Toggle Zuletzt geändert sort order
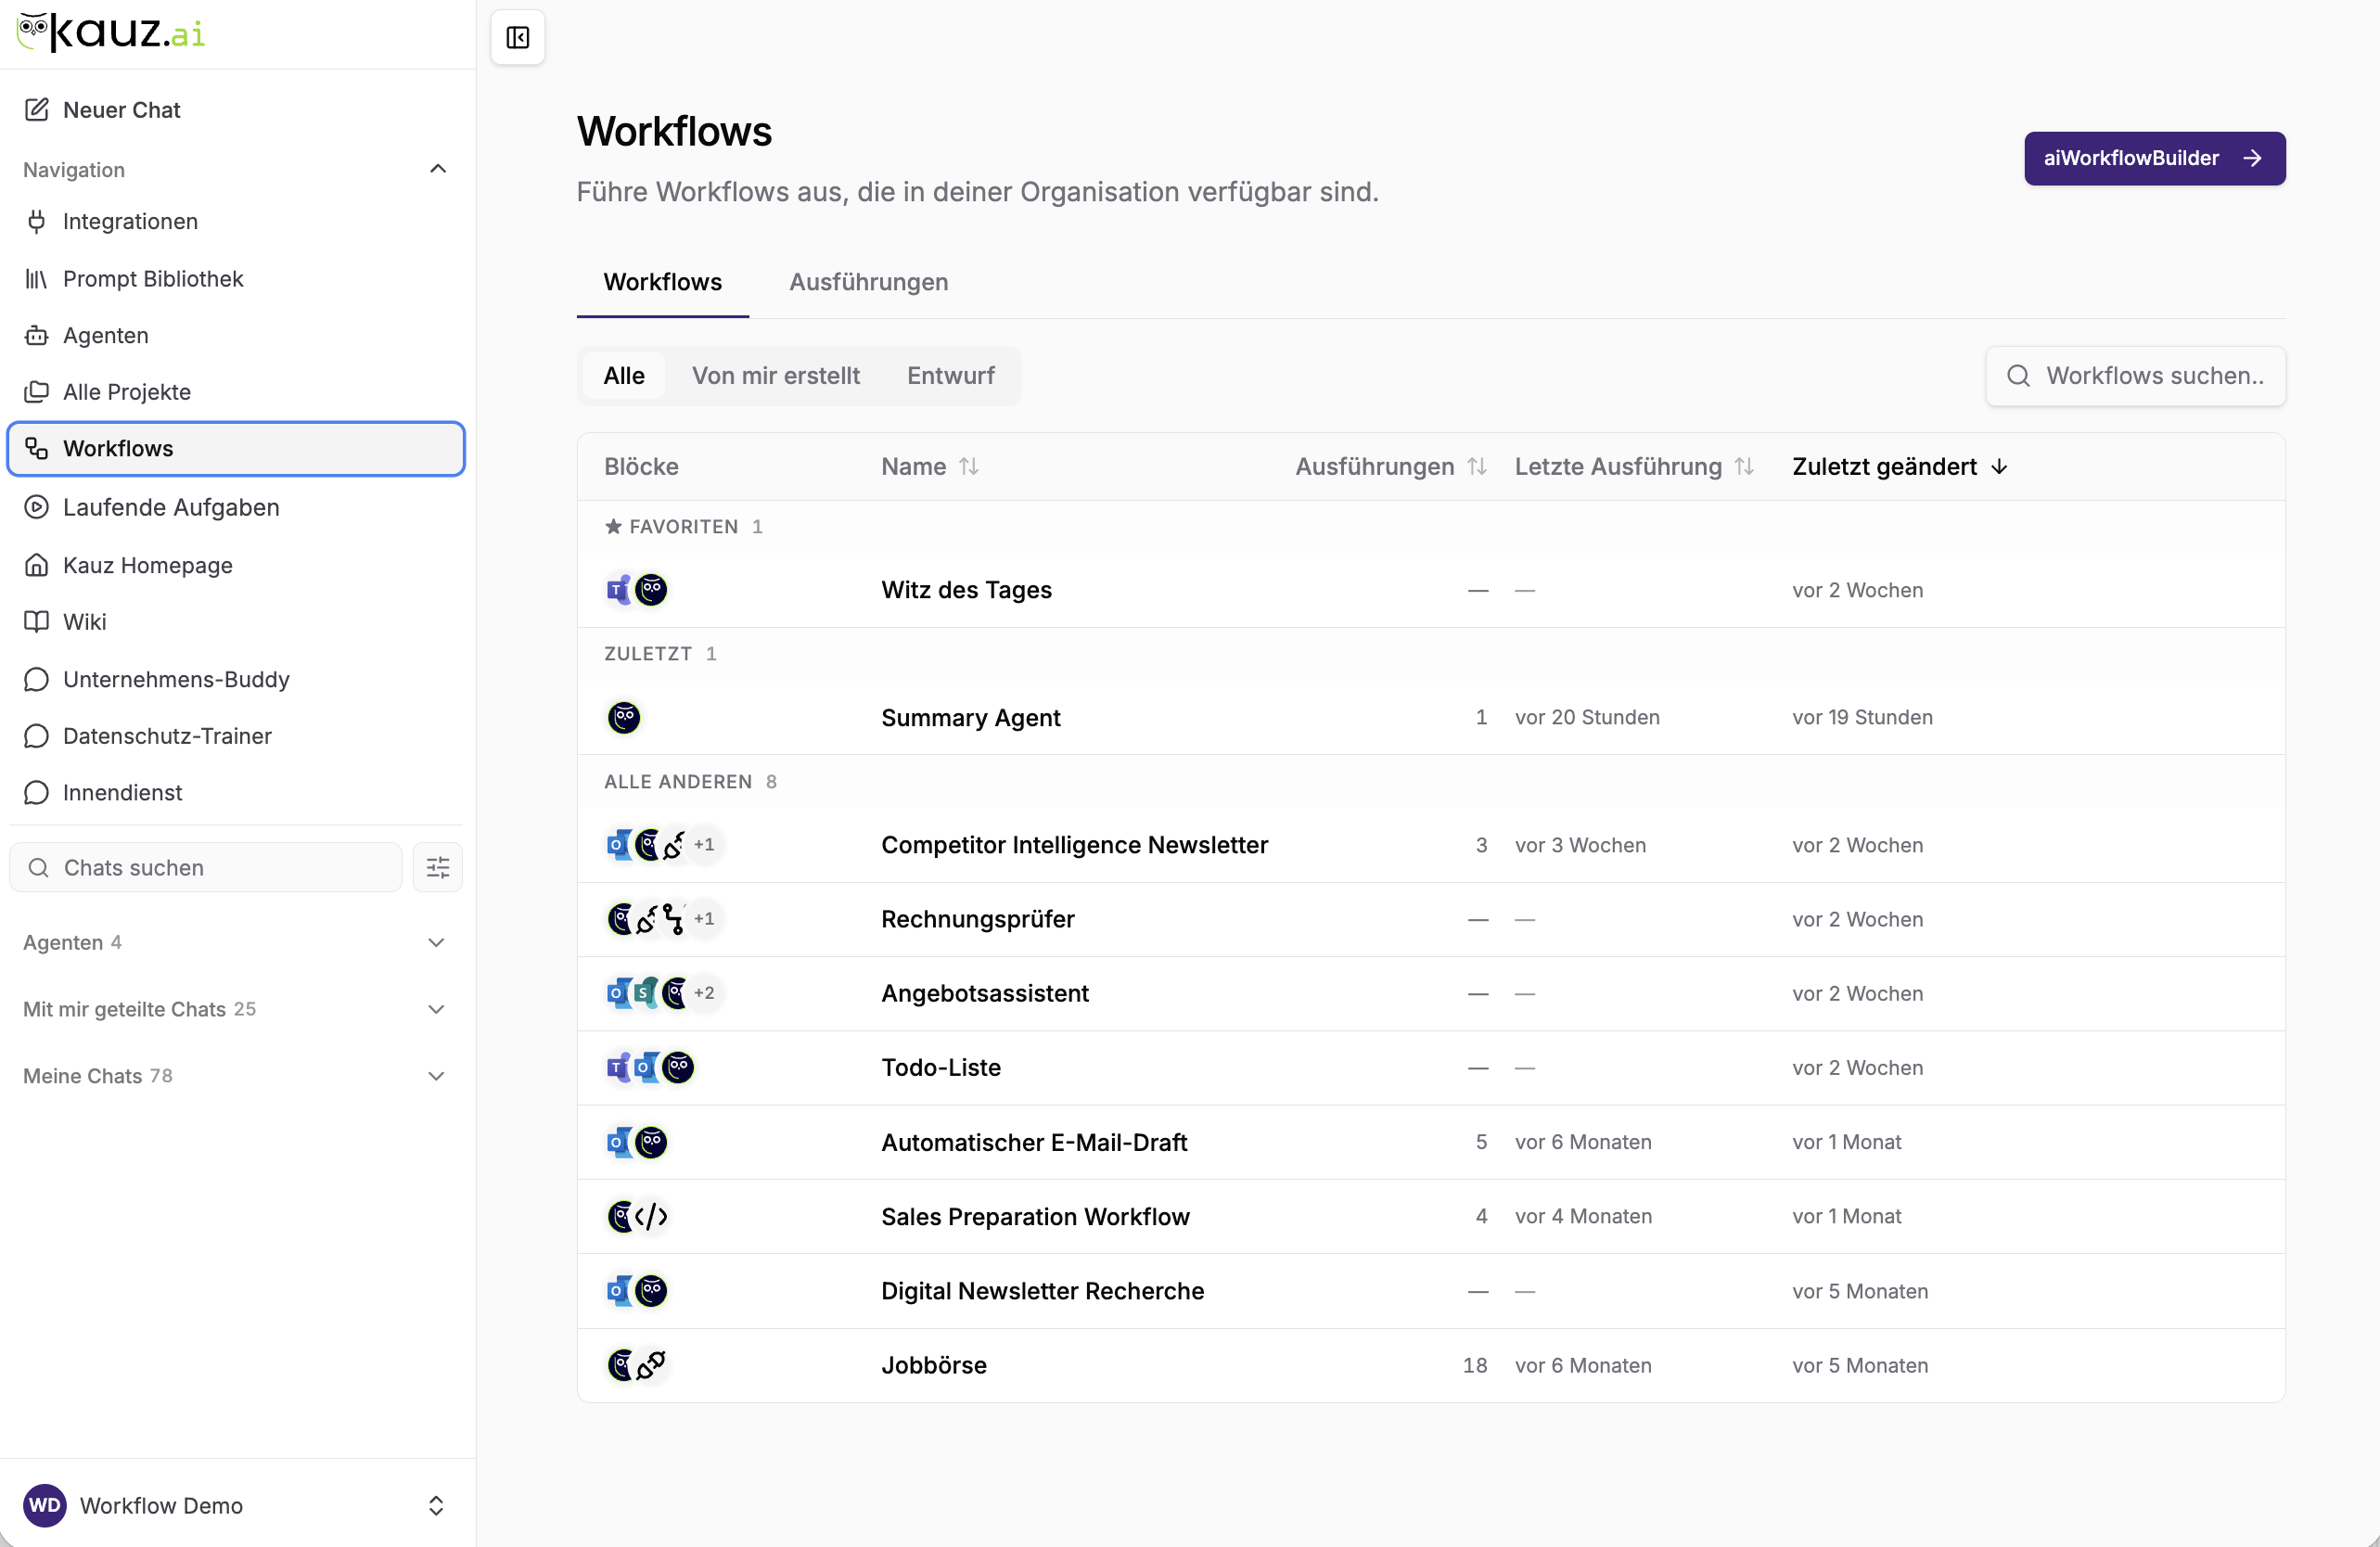This screenshot has height=1547, width=2380. [x=1900, y=466]
